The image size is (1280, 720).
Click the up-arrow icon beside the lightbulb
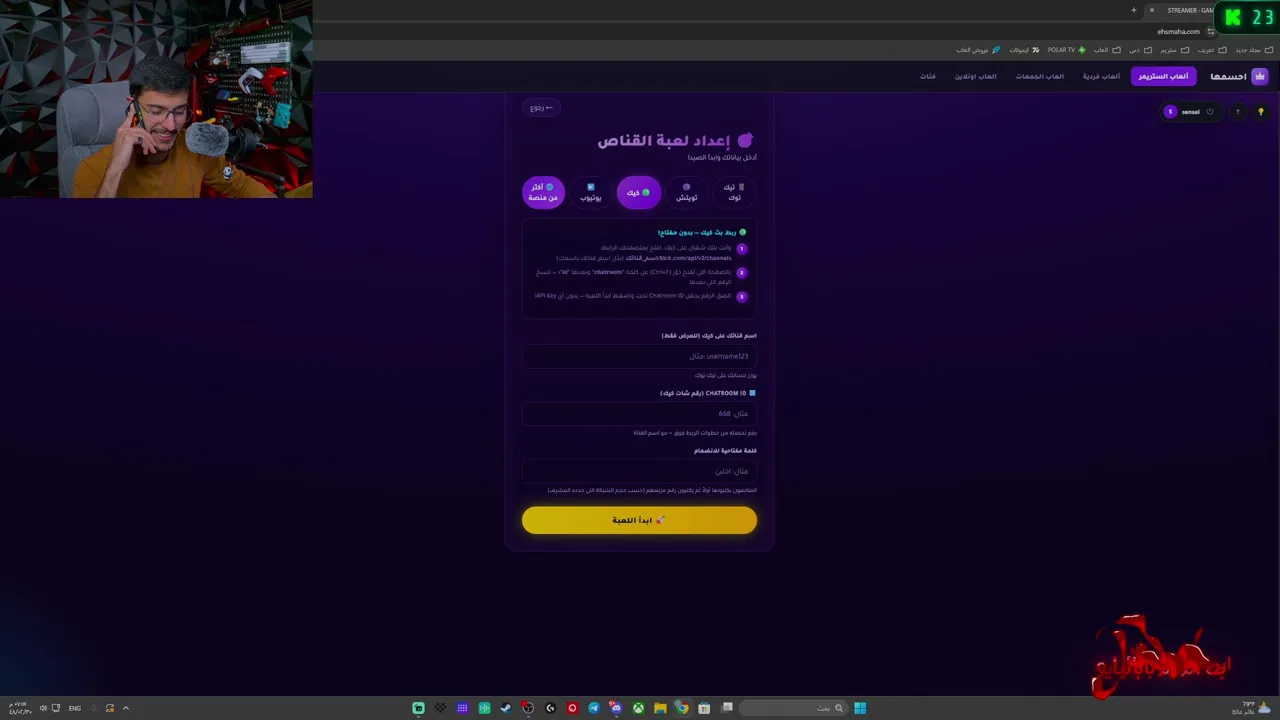click(x=1237, y=112)
